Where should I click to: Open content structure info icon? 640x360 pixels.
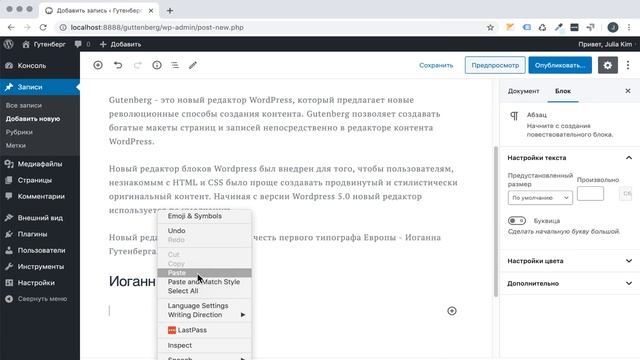point(157,65)
